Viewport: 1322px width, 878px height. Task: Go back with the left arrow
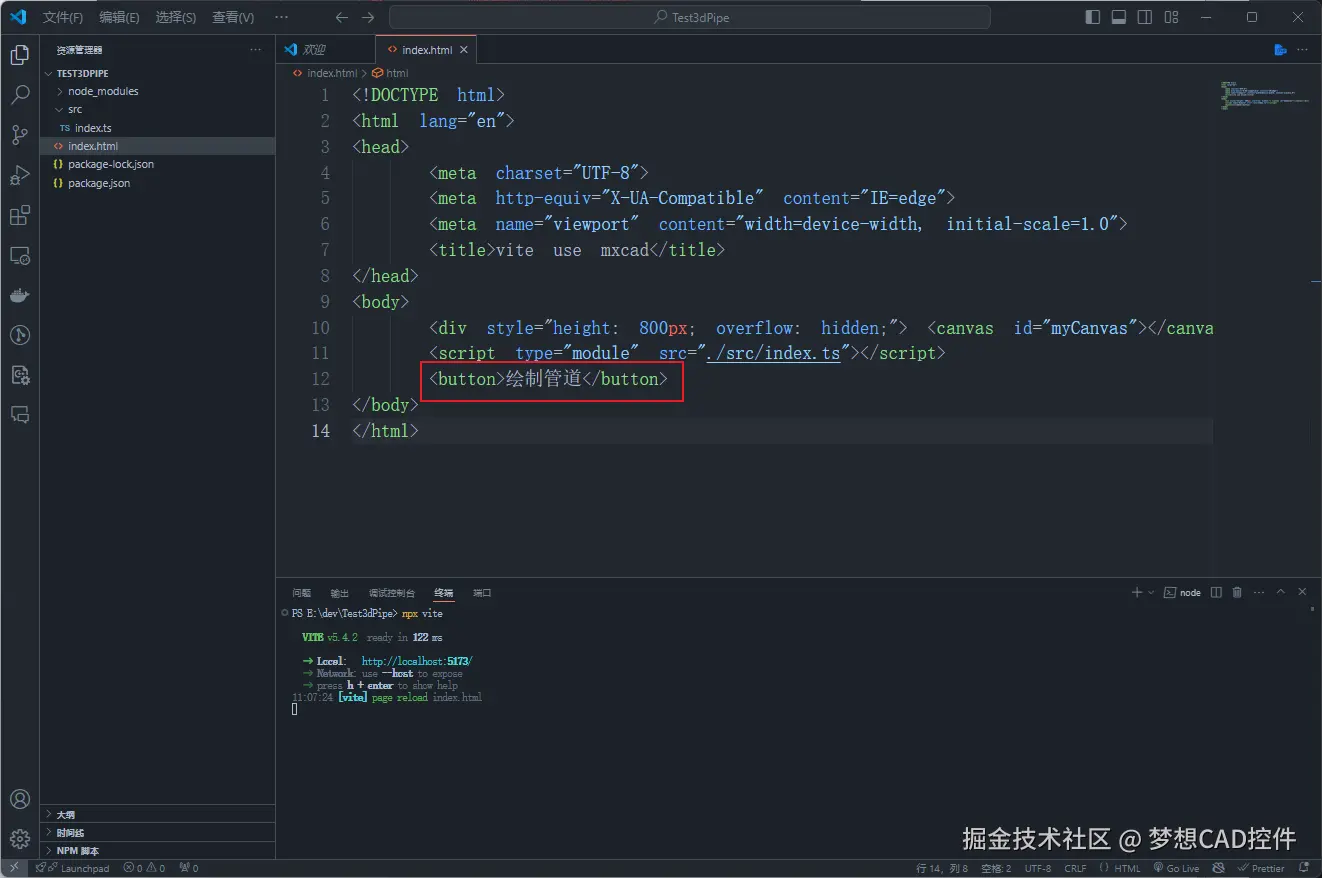(x=342, y=17)
